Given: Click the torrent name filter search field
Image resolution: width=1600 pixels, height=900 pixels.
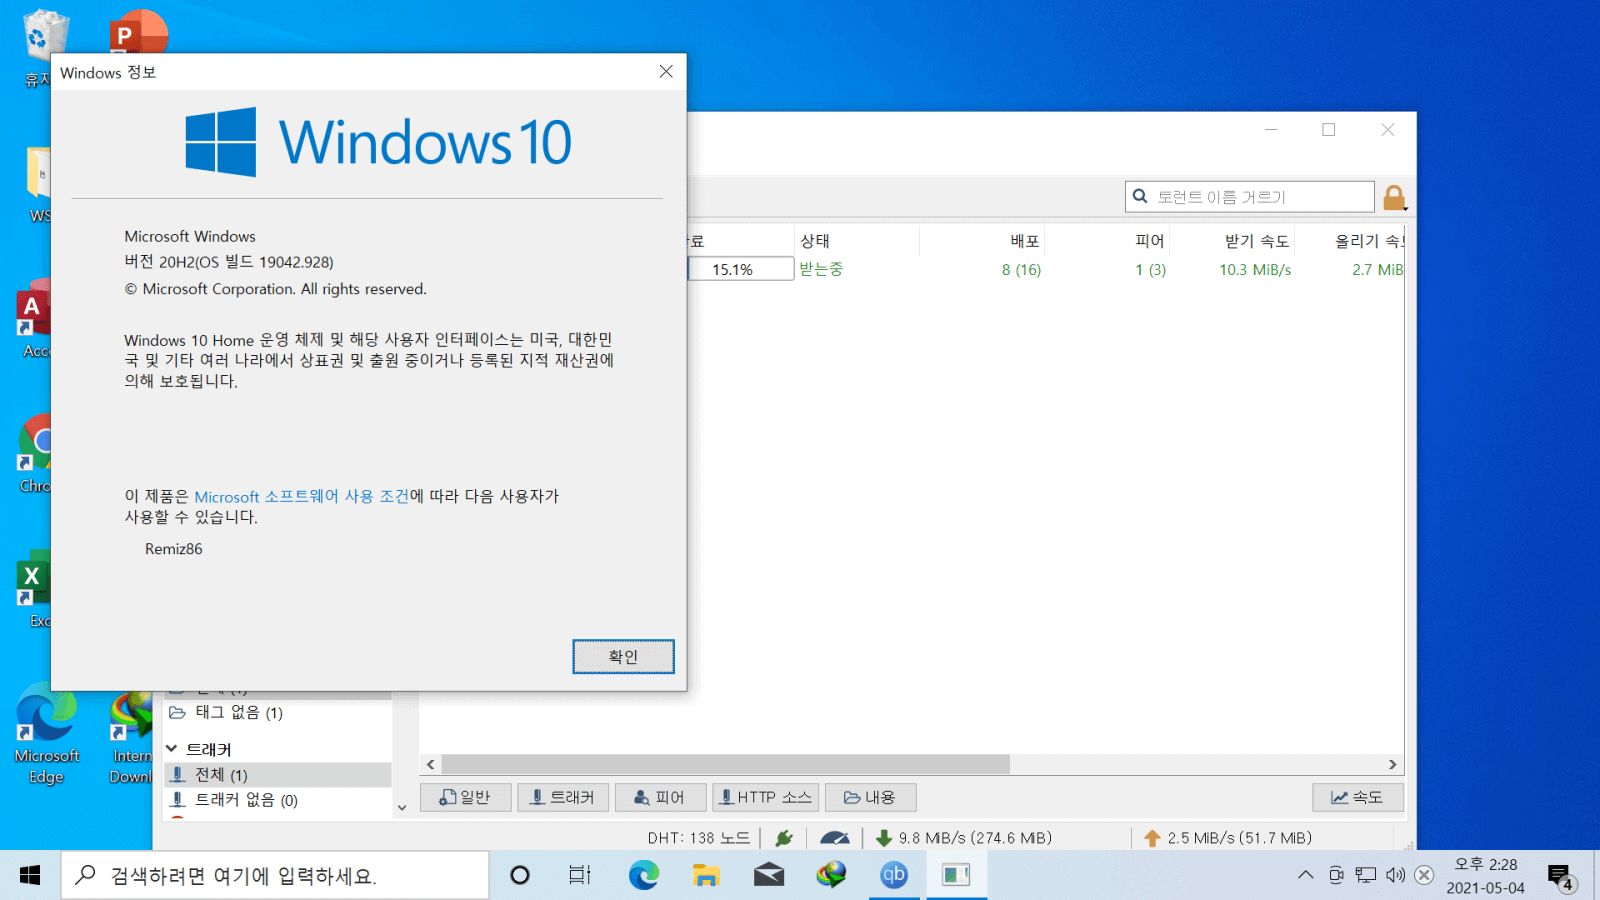Looking at the screenshot, I should tap(1250, 197).
